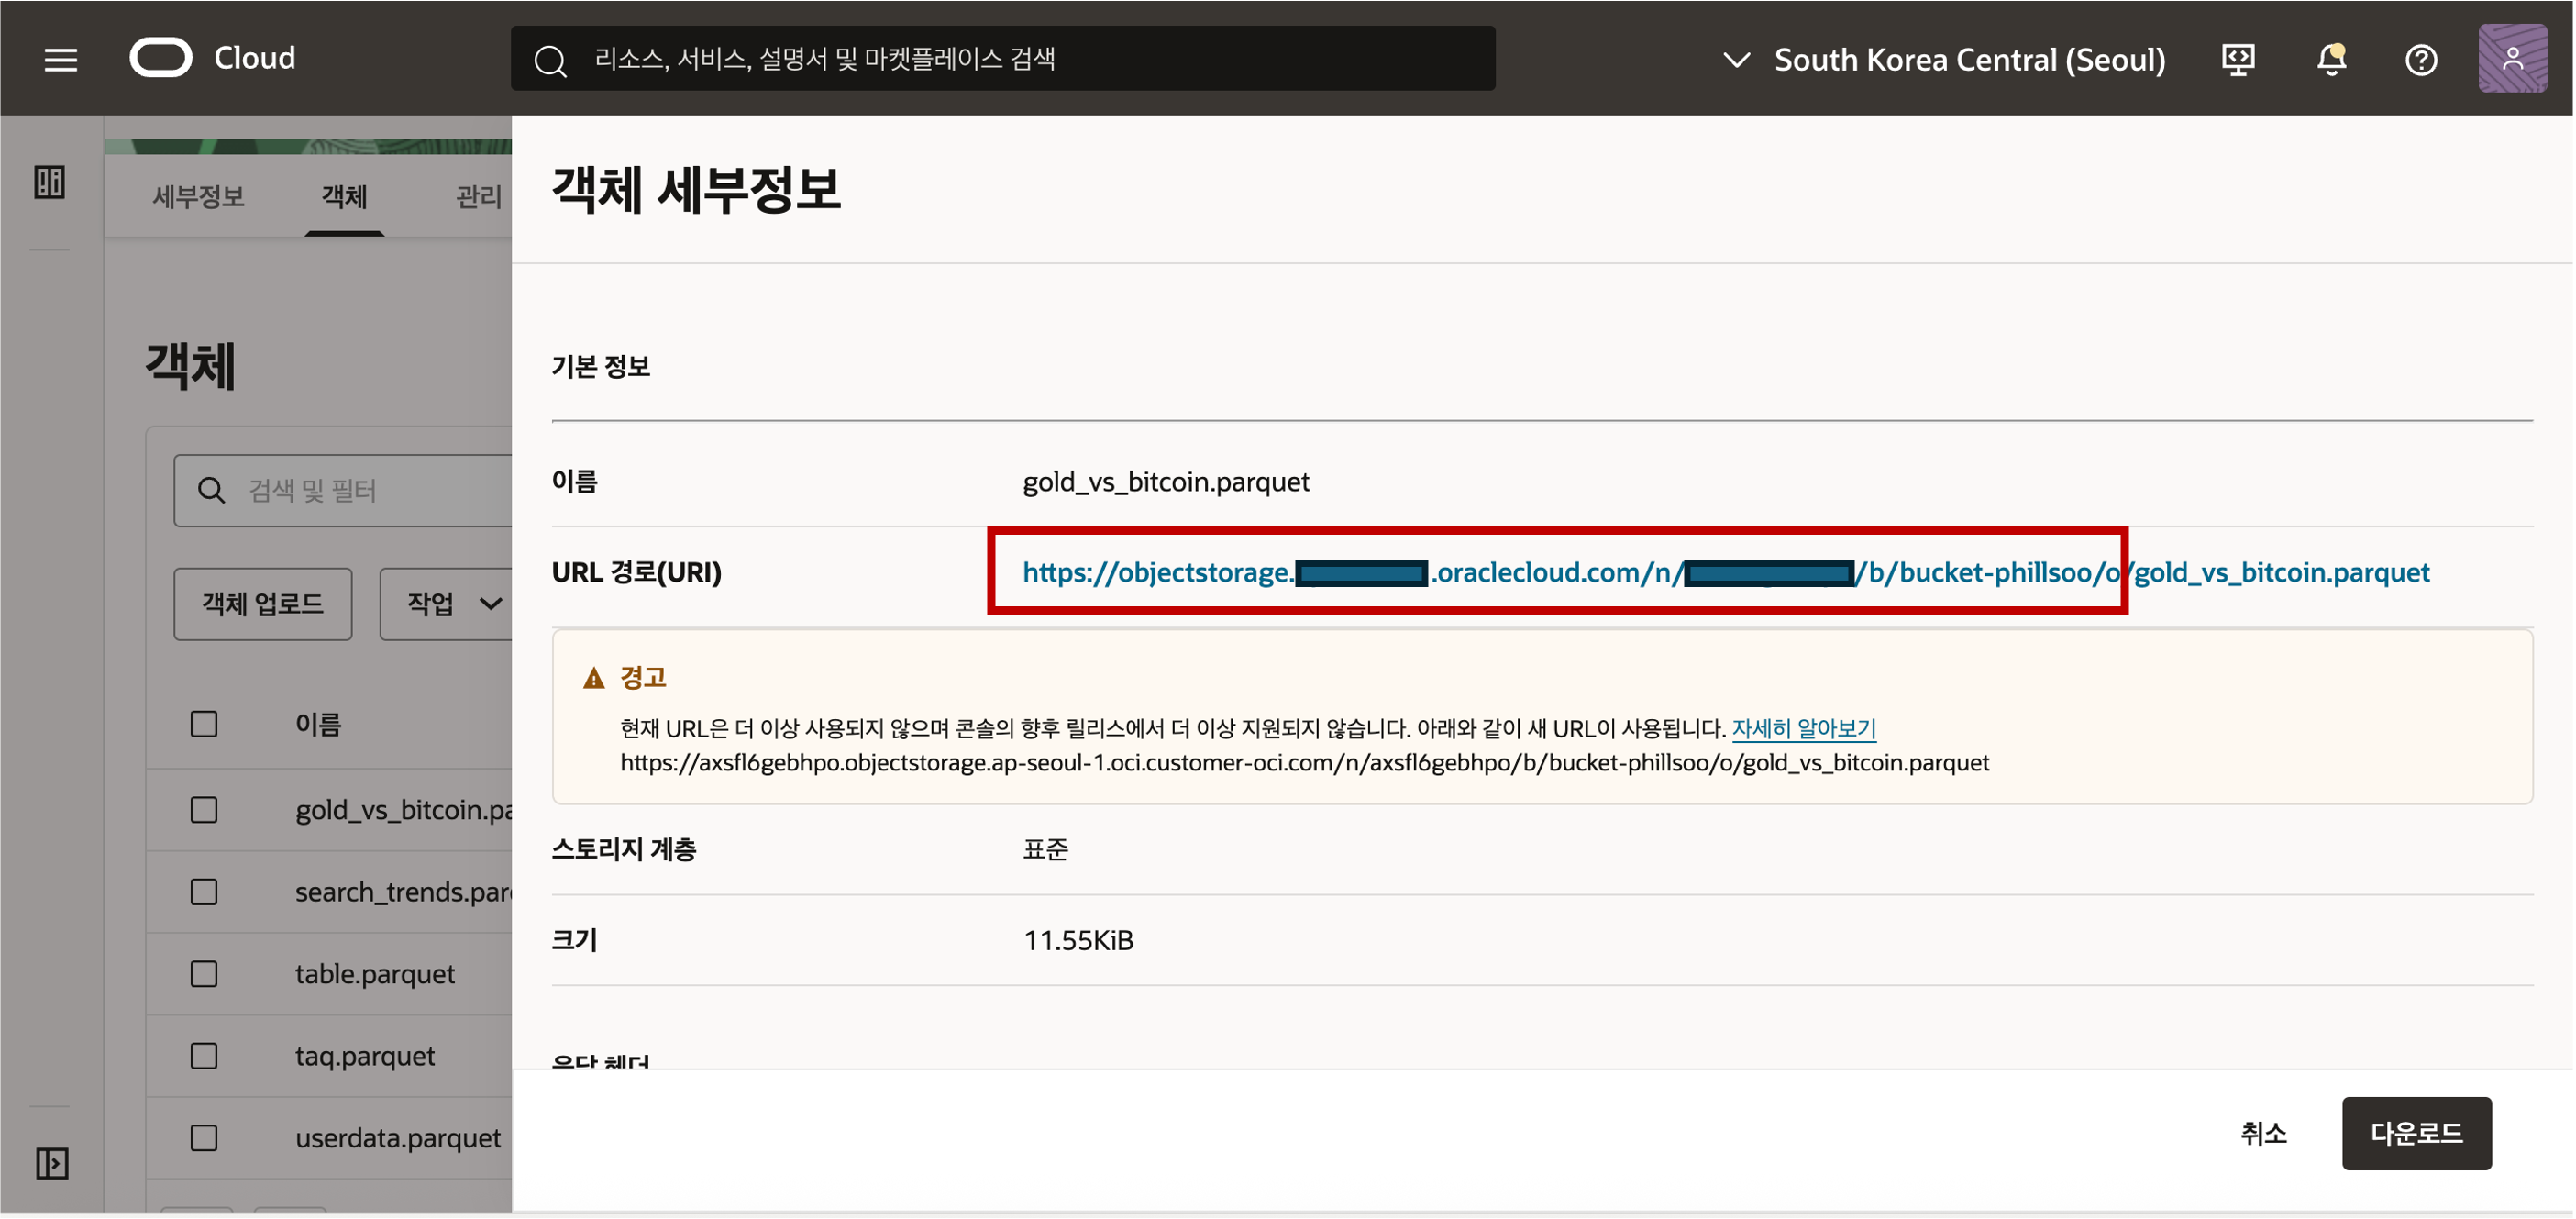Switch to the 세부정보 tab
Image resolution: width=2576 pixels, height=1219 pixels.
pos(198,196)
